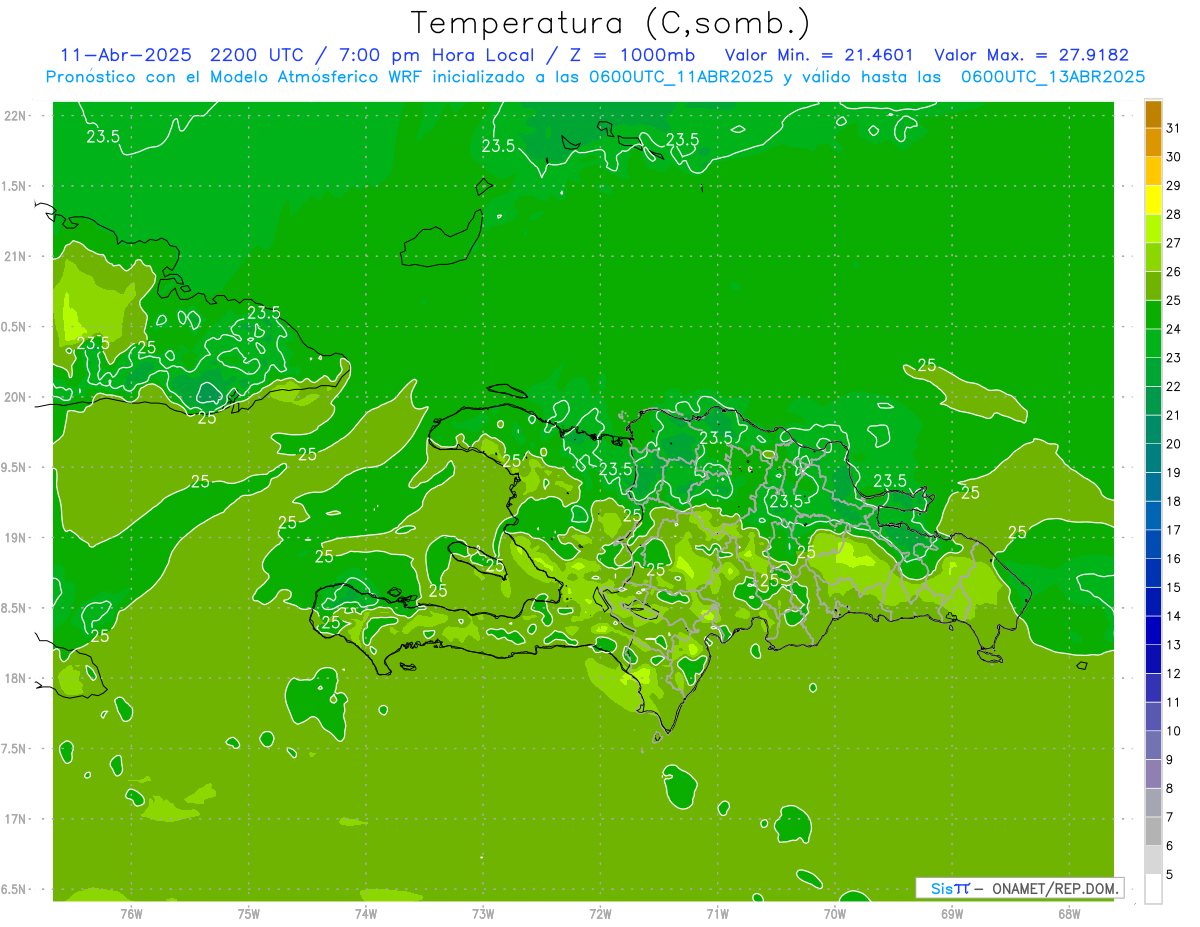
Task: Click the legend scale value "15"
Action: pyautogui.click(x=1174, y=587)
